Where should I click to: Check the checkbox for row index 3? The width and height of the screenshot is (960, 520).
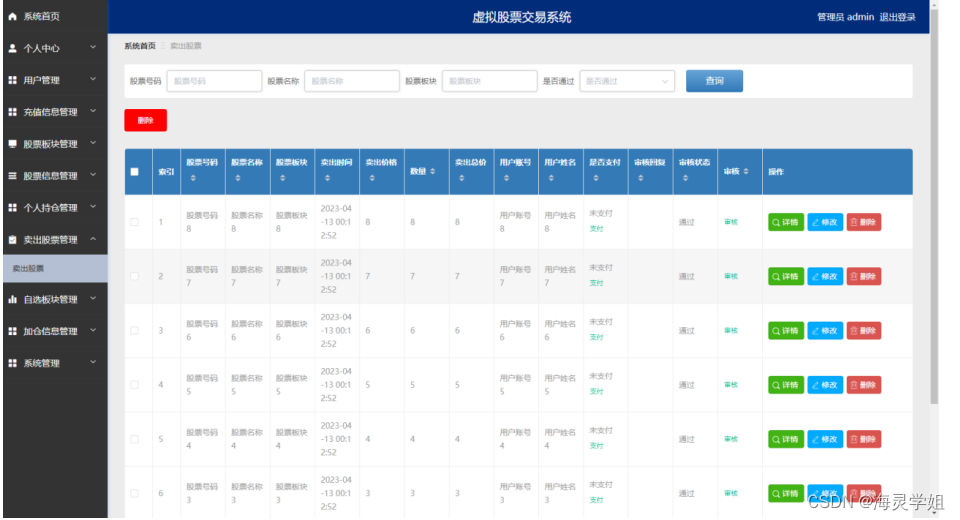pyautogui.click(x=135, y=331)
